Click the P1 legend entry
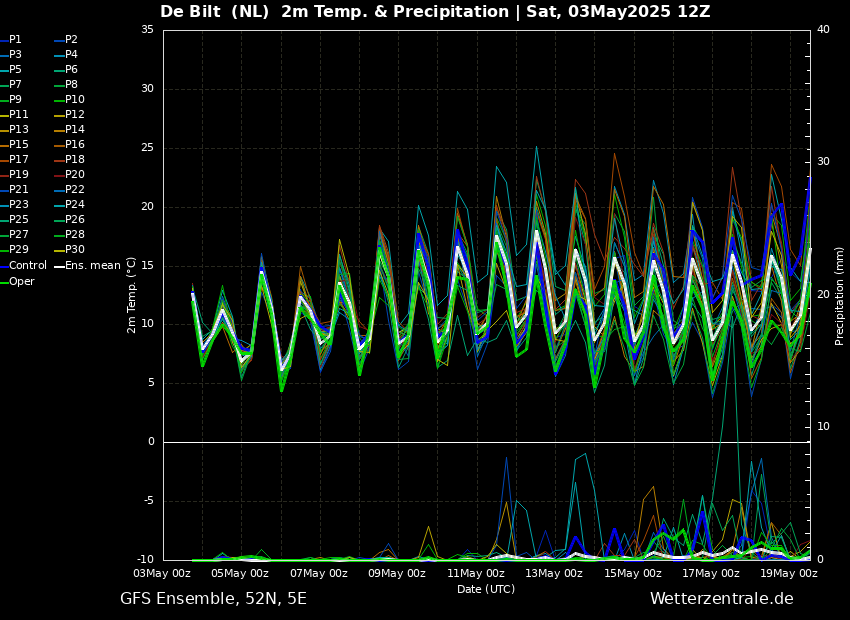 (x=15, y=40)
